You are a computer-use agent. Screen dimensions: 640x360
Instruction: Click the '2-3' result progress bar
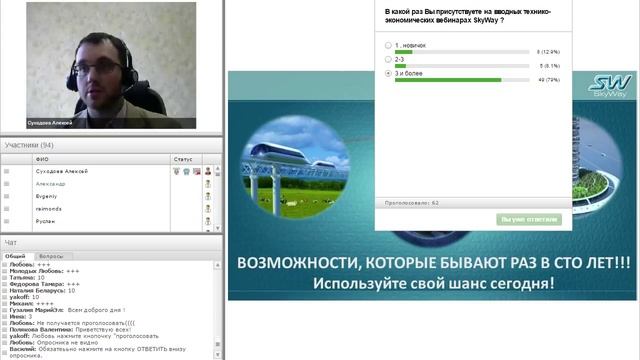462,66
